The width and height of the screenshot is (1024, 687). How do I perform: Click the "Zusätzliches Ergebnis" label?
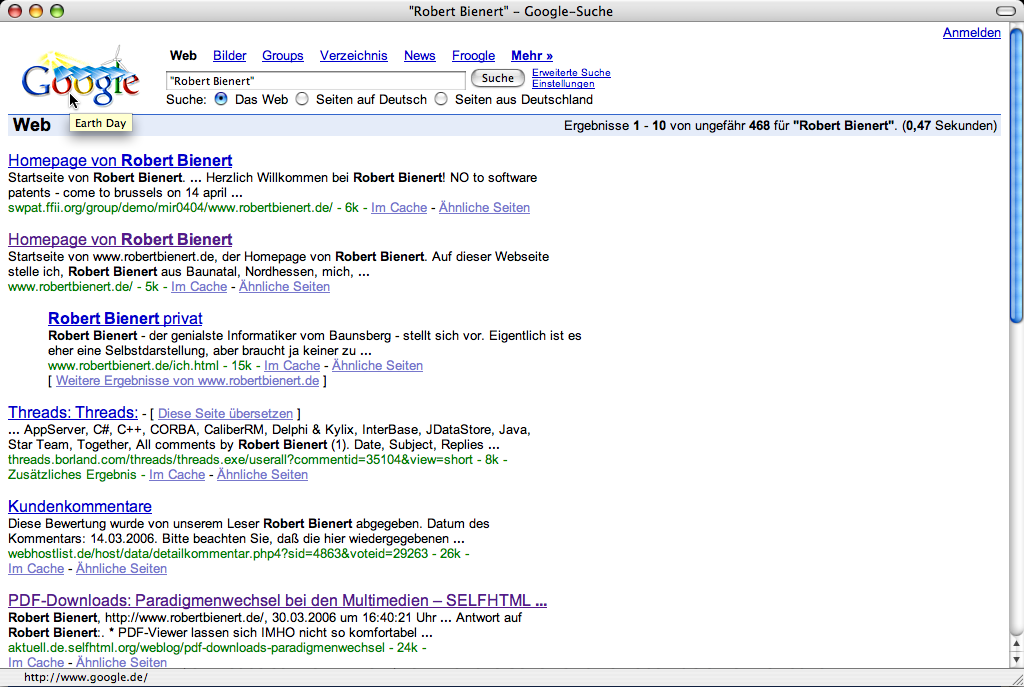(72, 475)
